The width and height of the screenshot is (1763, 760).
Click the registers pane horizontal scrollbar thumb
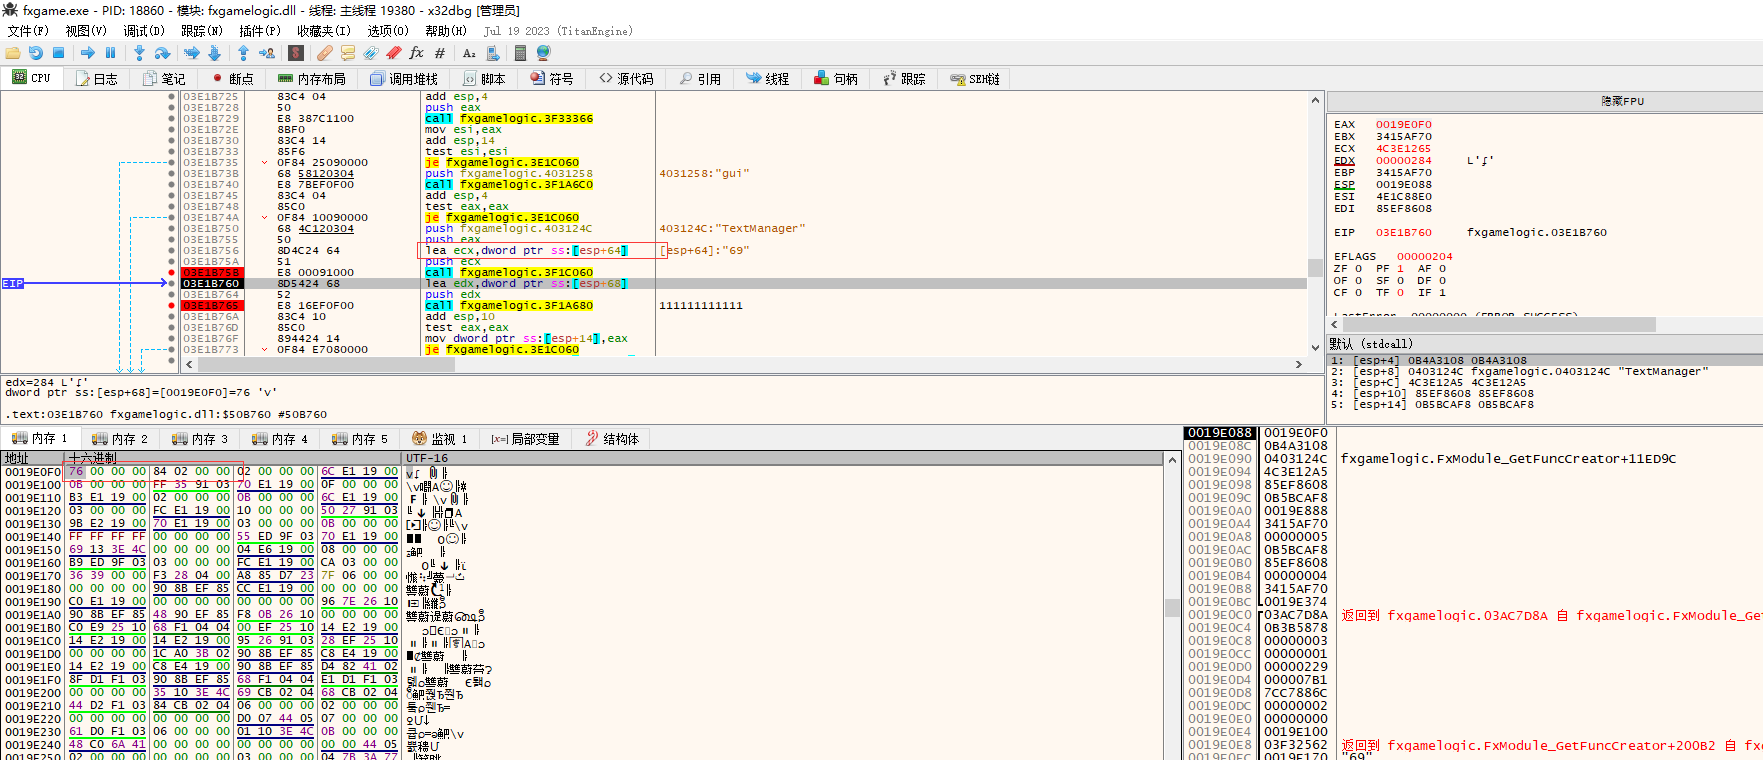click(1498, 325)
